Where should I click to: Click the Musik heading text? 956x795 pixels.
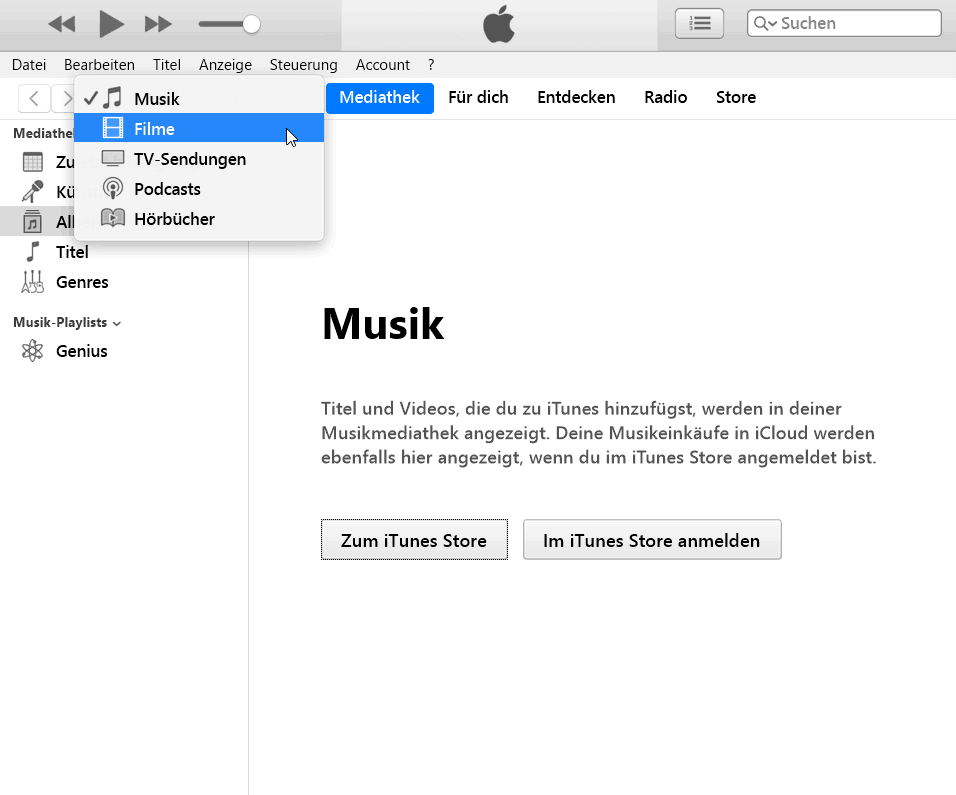click(x=383, y=323)
